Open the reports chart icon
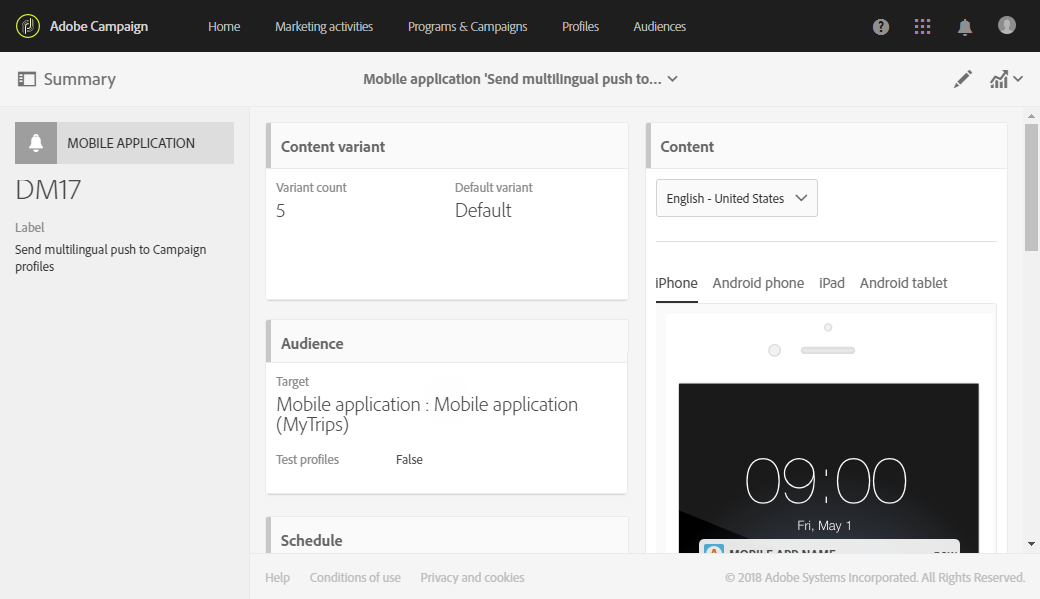 click(999, 79)
